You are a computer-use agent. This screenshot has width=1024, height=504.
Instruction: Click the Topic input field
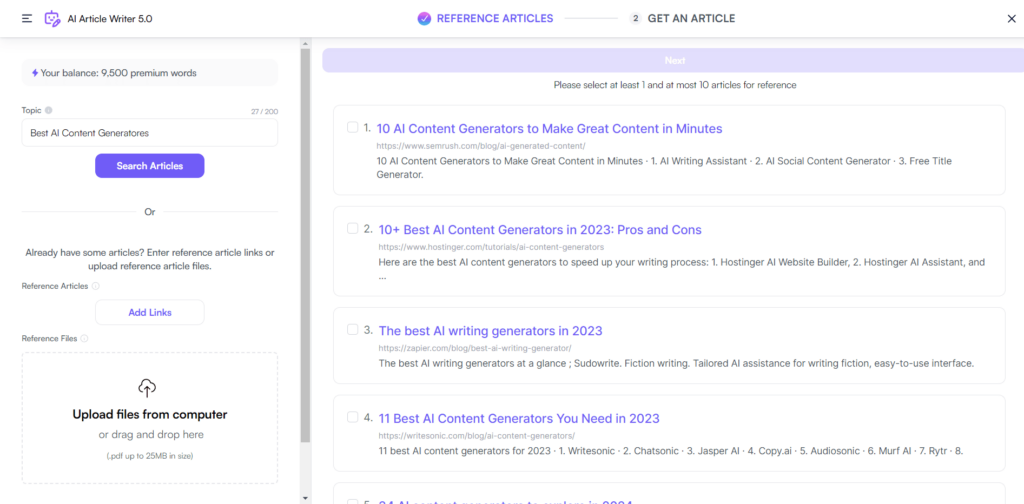pyautogui.click(x=150, y=133)
